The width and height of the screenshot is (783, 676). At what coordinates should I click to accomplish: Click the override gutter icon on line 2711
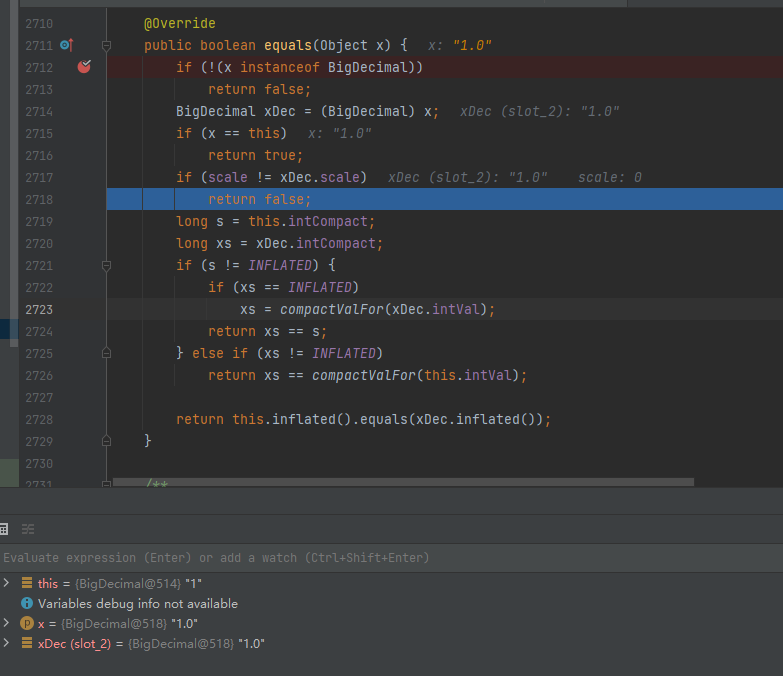66,45
